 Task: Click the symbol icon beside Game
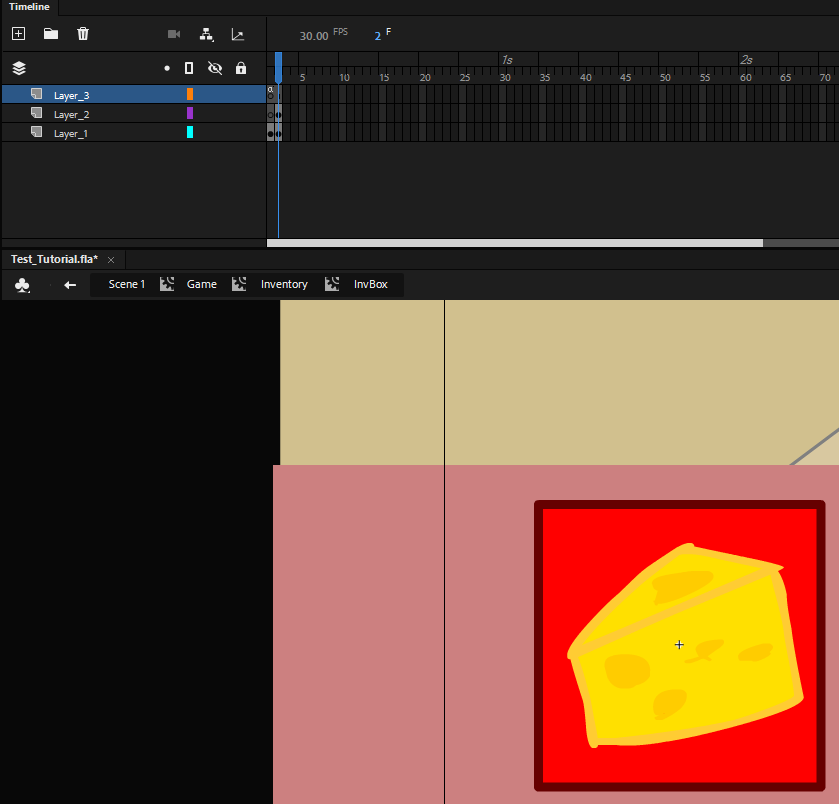[x=167, y=284]
